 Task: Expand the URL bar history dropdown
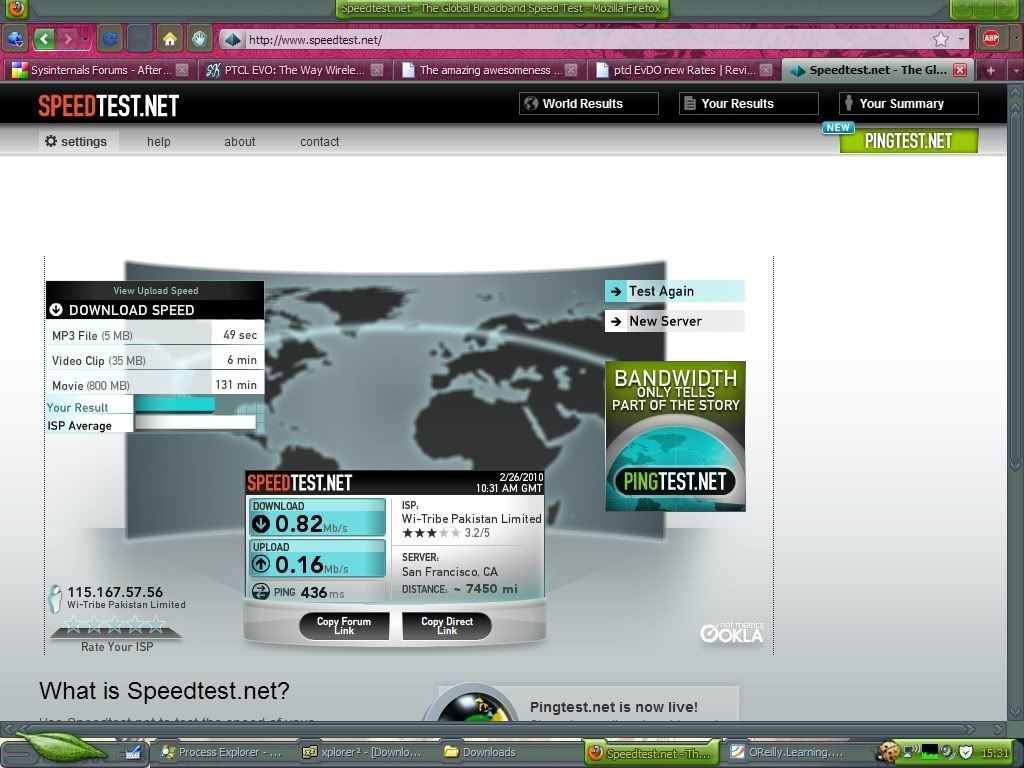coord(961,40)
